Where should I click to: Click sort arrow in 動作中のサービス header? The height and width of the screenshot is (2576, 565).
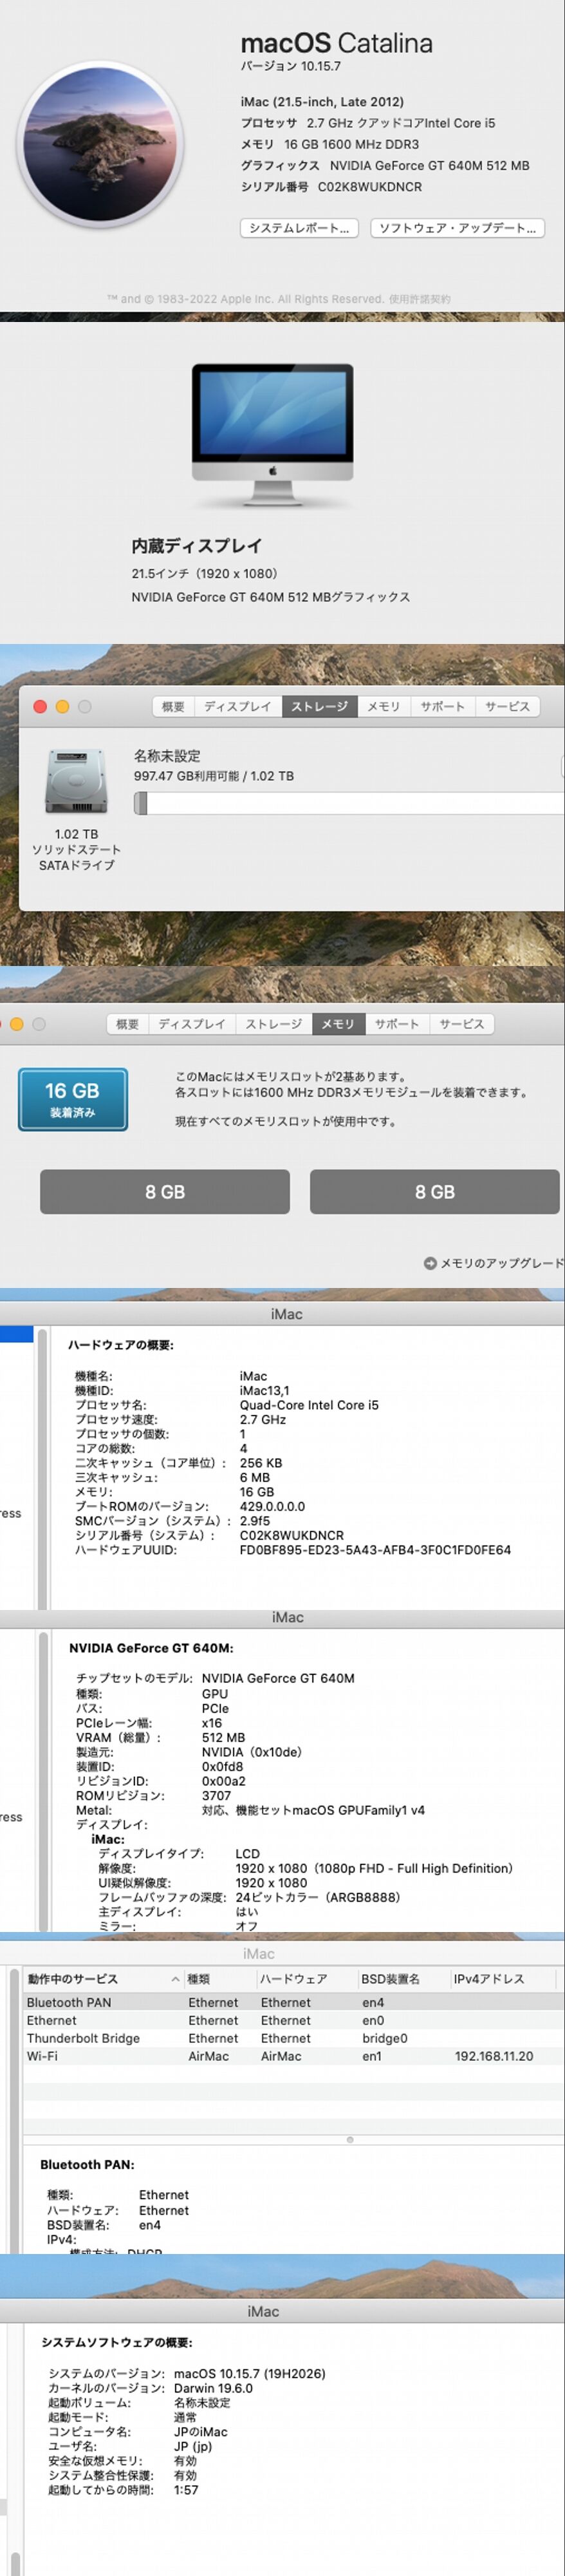coord(175,1979)
